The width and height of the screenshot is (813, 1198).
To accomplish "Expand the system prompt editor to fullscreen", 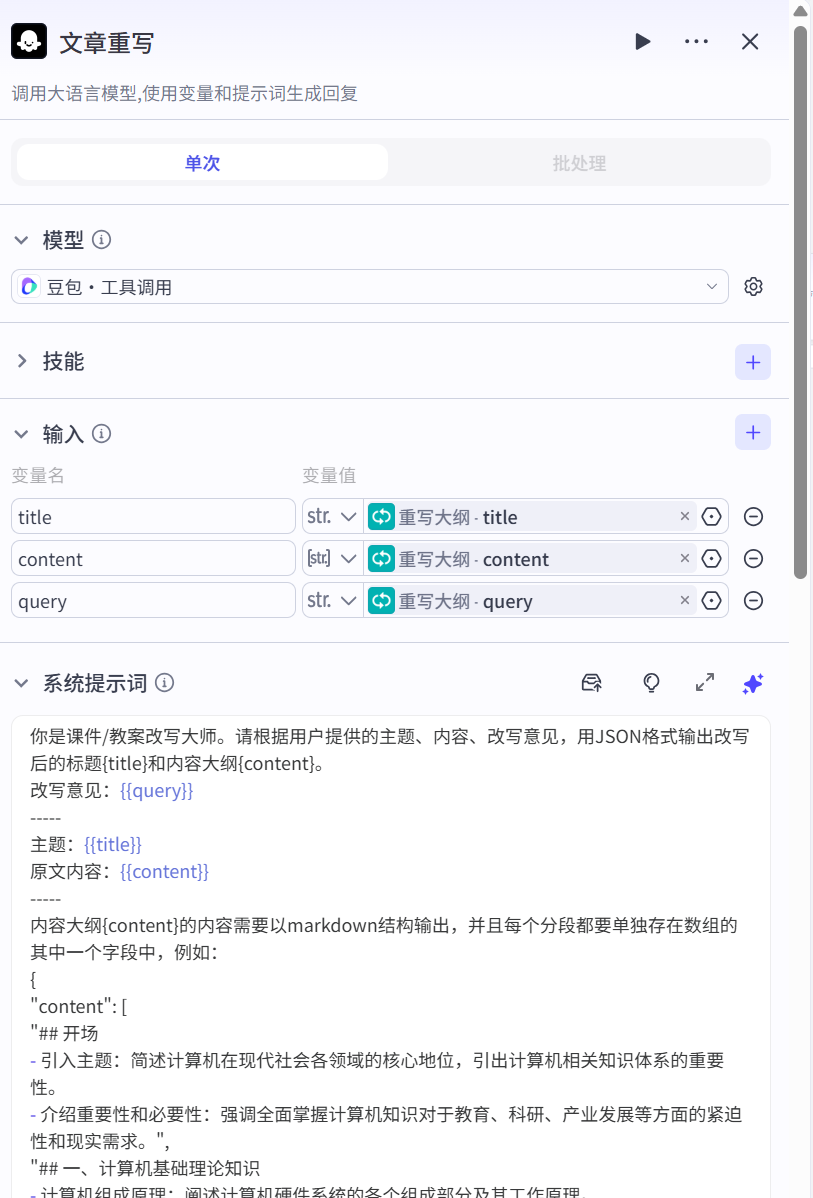I will (705, 683).
